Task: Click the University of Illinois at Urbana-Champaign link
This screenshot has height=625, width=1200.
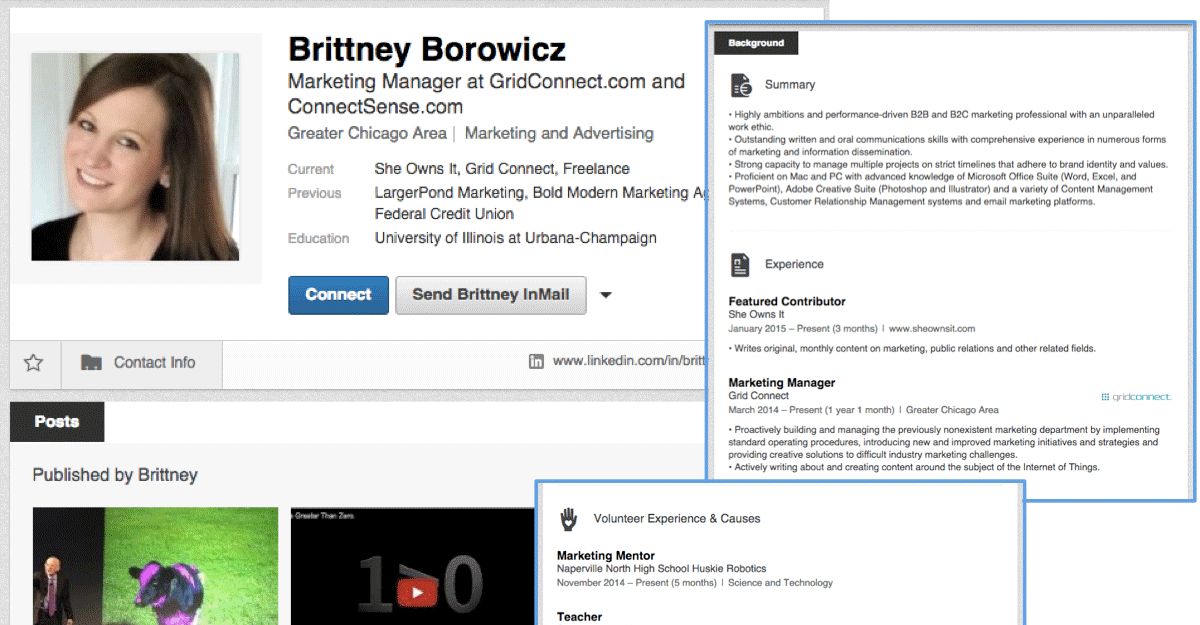Action: pyautogui.click(x=516, y=238)
